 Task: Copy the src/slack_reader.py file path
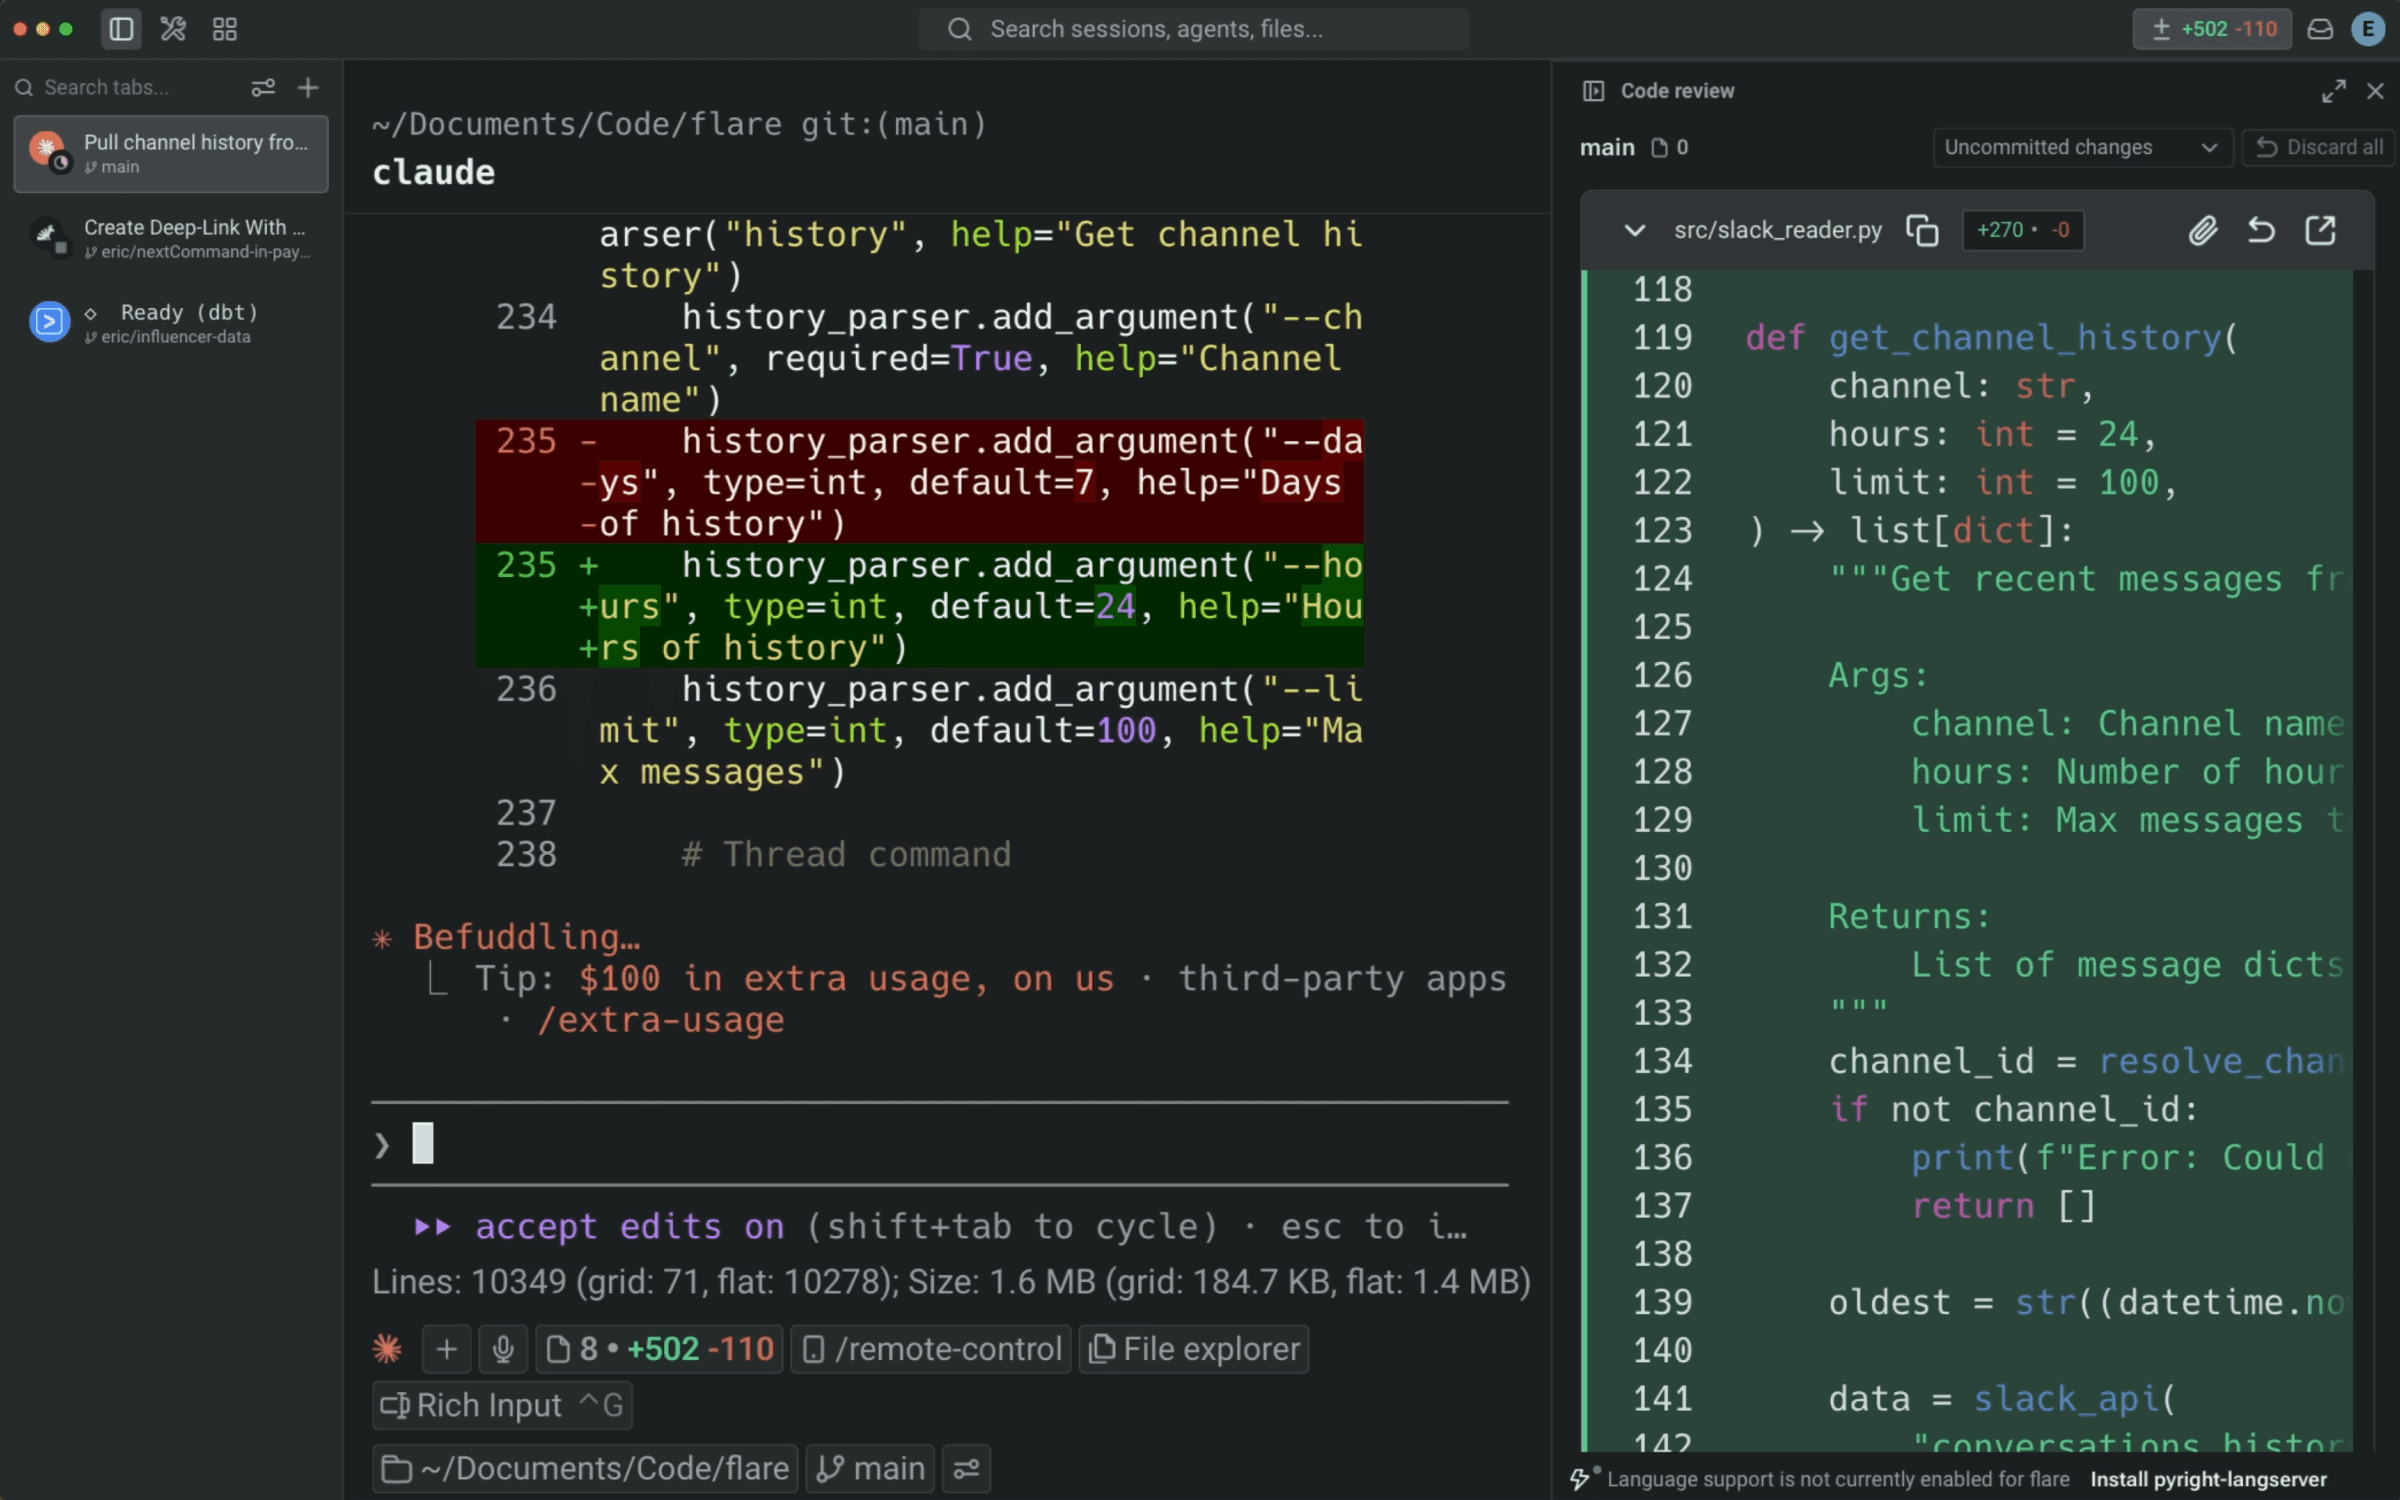(x=1922, y=231)
